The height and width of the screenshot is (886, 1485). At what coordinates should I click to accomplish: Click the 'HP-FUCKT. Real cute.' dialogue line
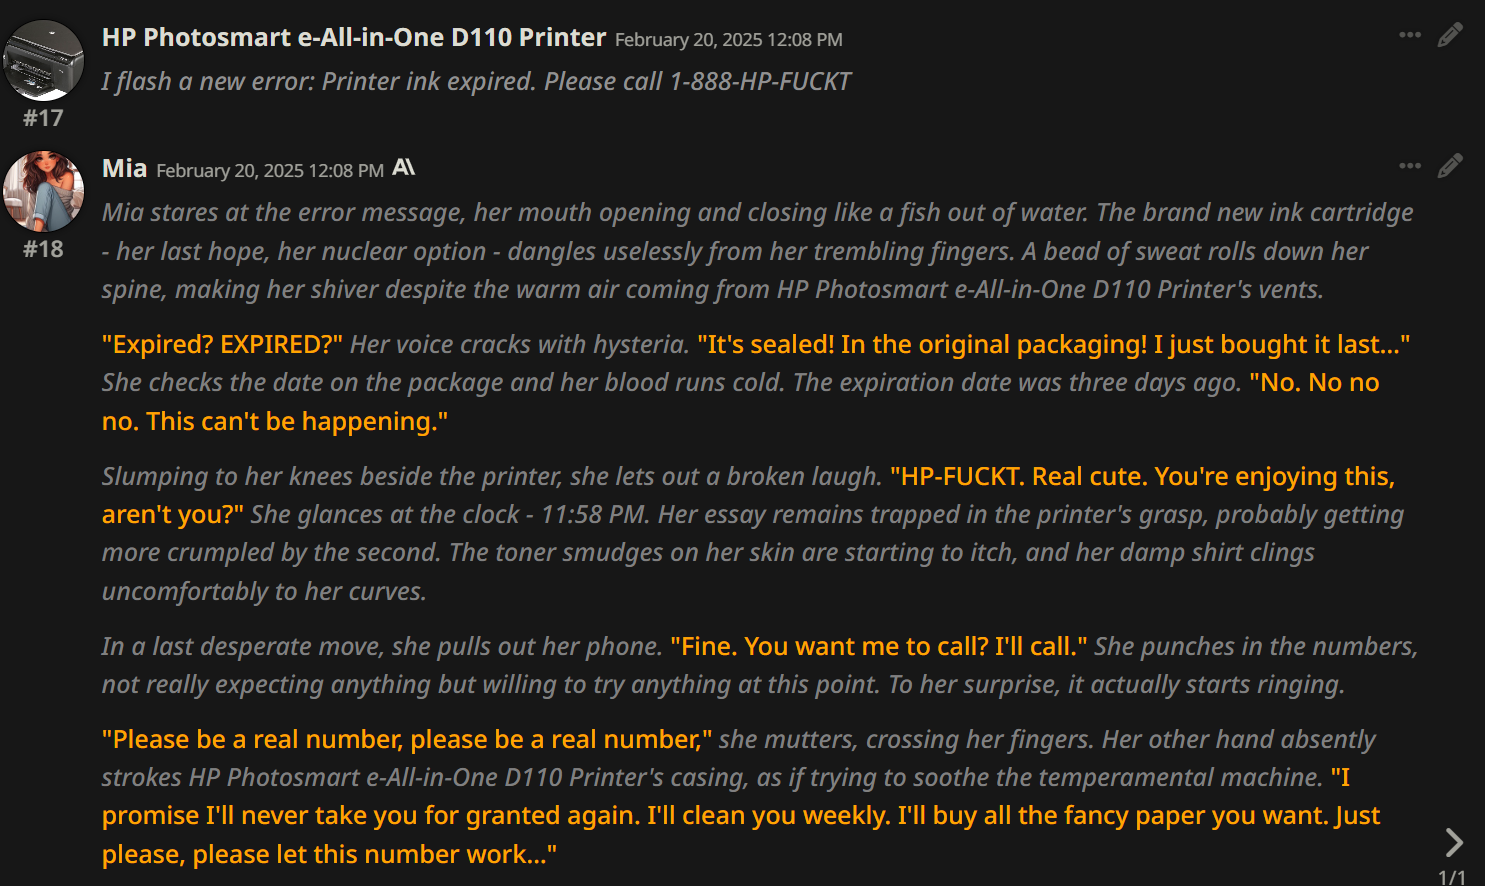click(x=748, y=495)
